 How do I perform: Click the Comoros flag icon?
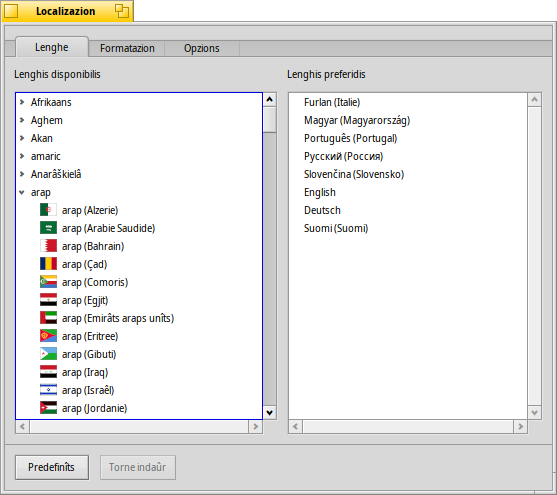click(48, 282)
